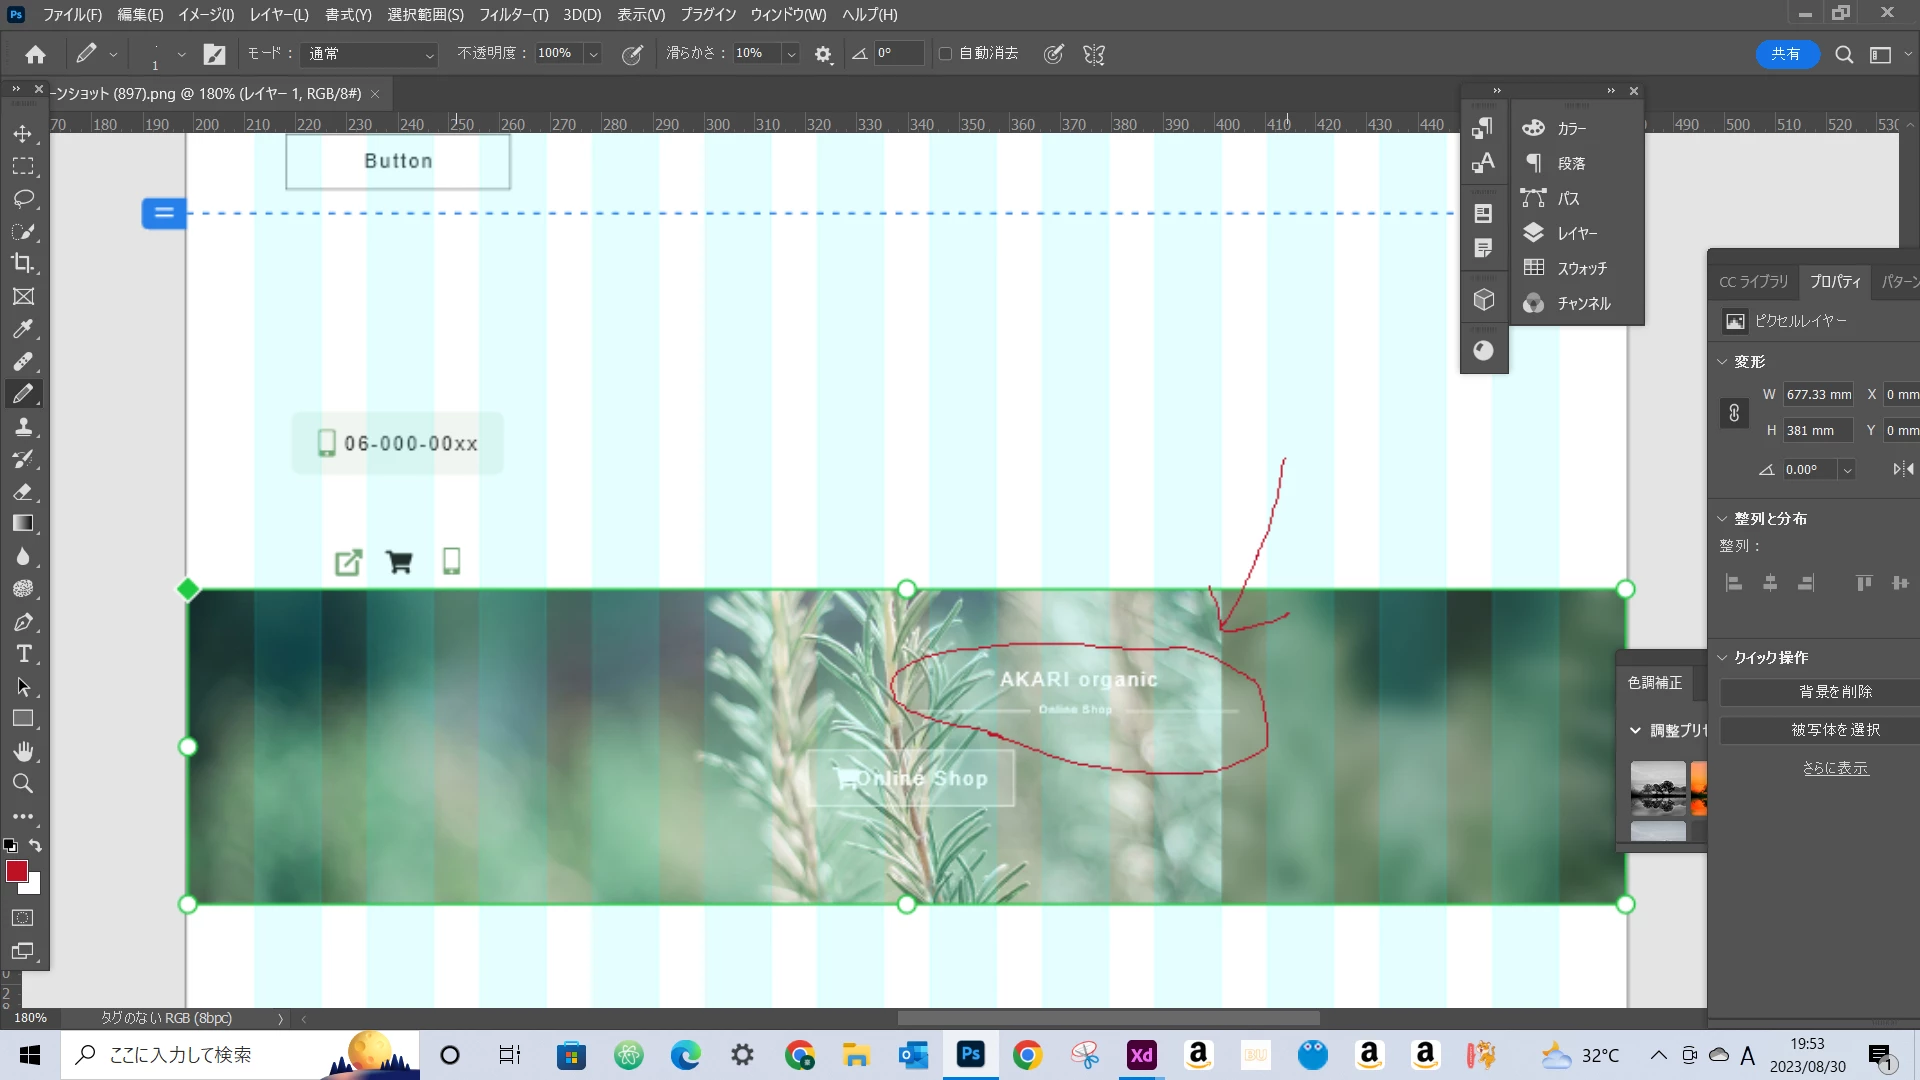Open the フィルター(T) menu
Image resolution: width=1920 pixels, height=1080 pixels.
click(513, 15)
